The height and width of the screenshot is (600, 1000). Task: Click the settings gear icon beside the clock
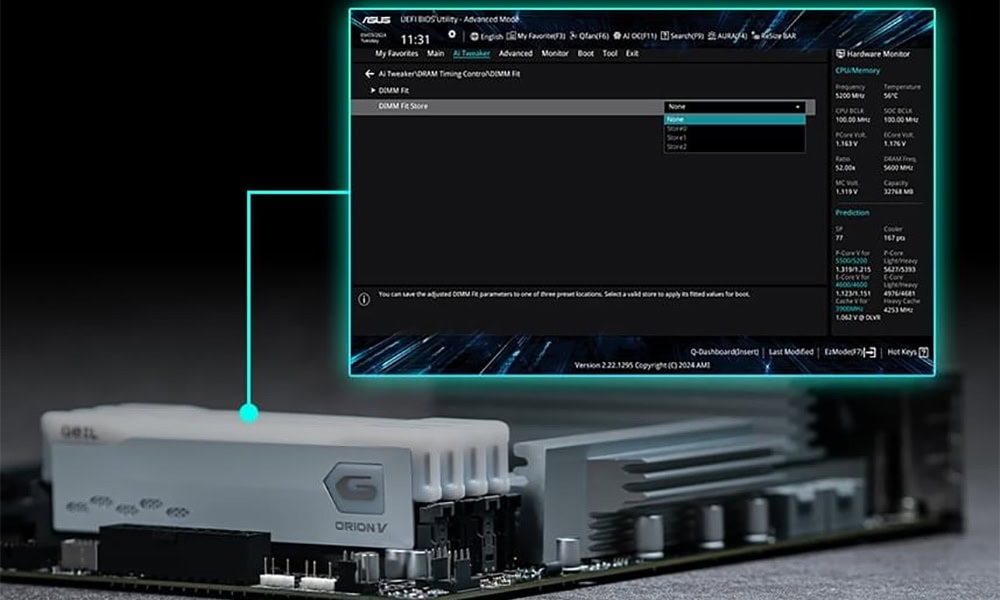pos(452,34)
